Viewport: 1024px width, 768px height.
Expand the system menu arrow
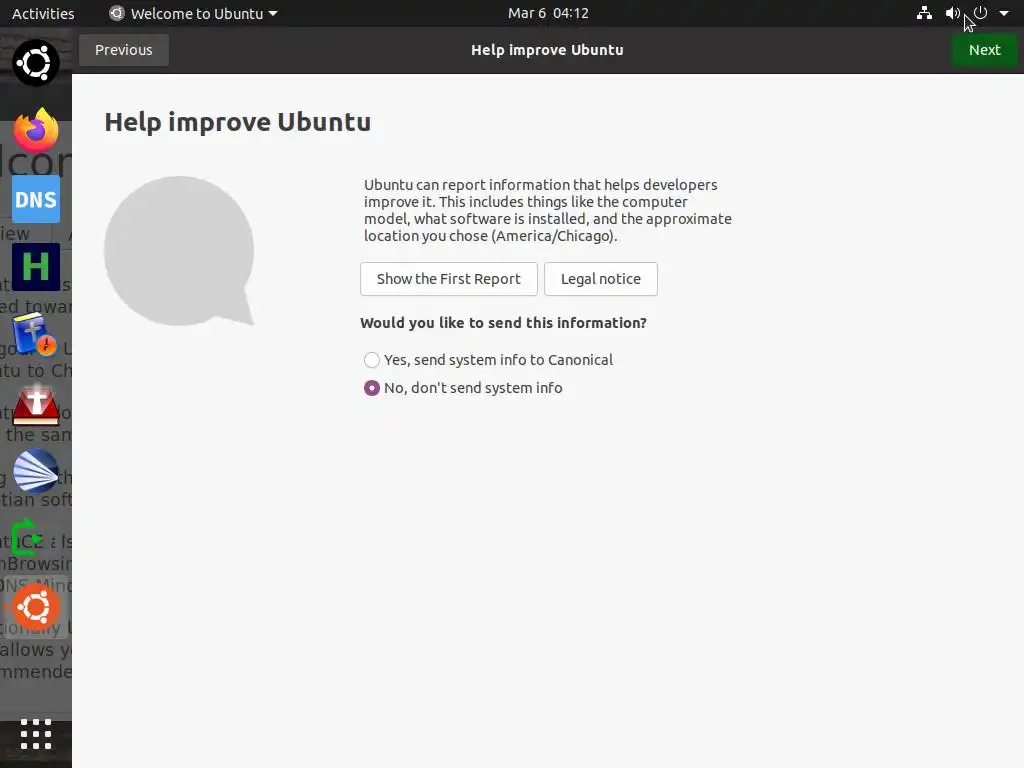pos(1004,13)
